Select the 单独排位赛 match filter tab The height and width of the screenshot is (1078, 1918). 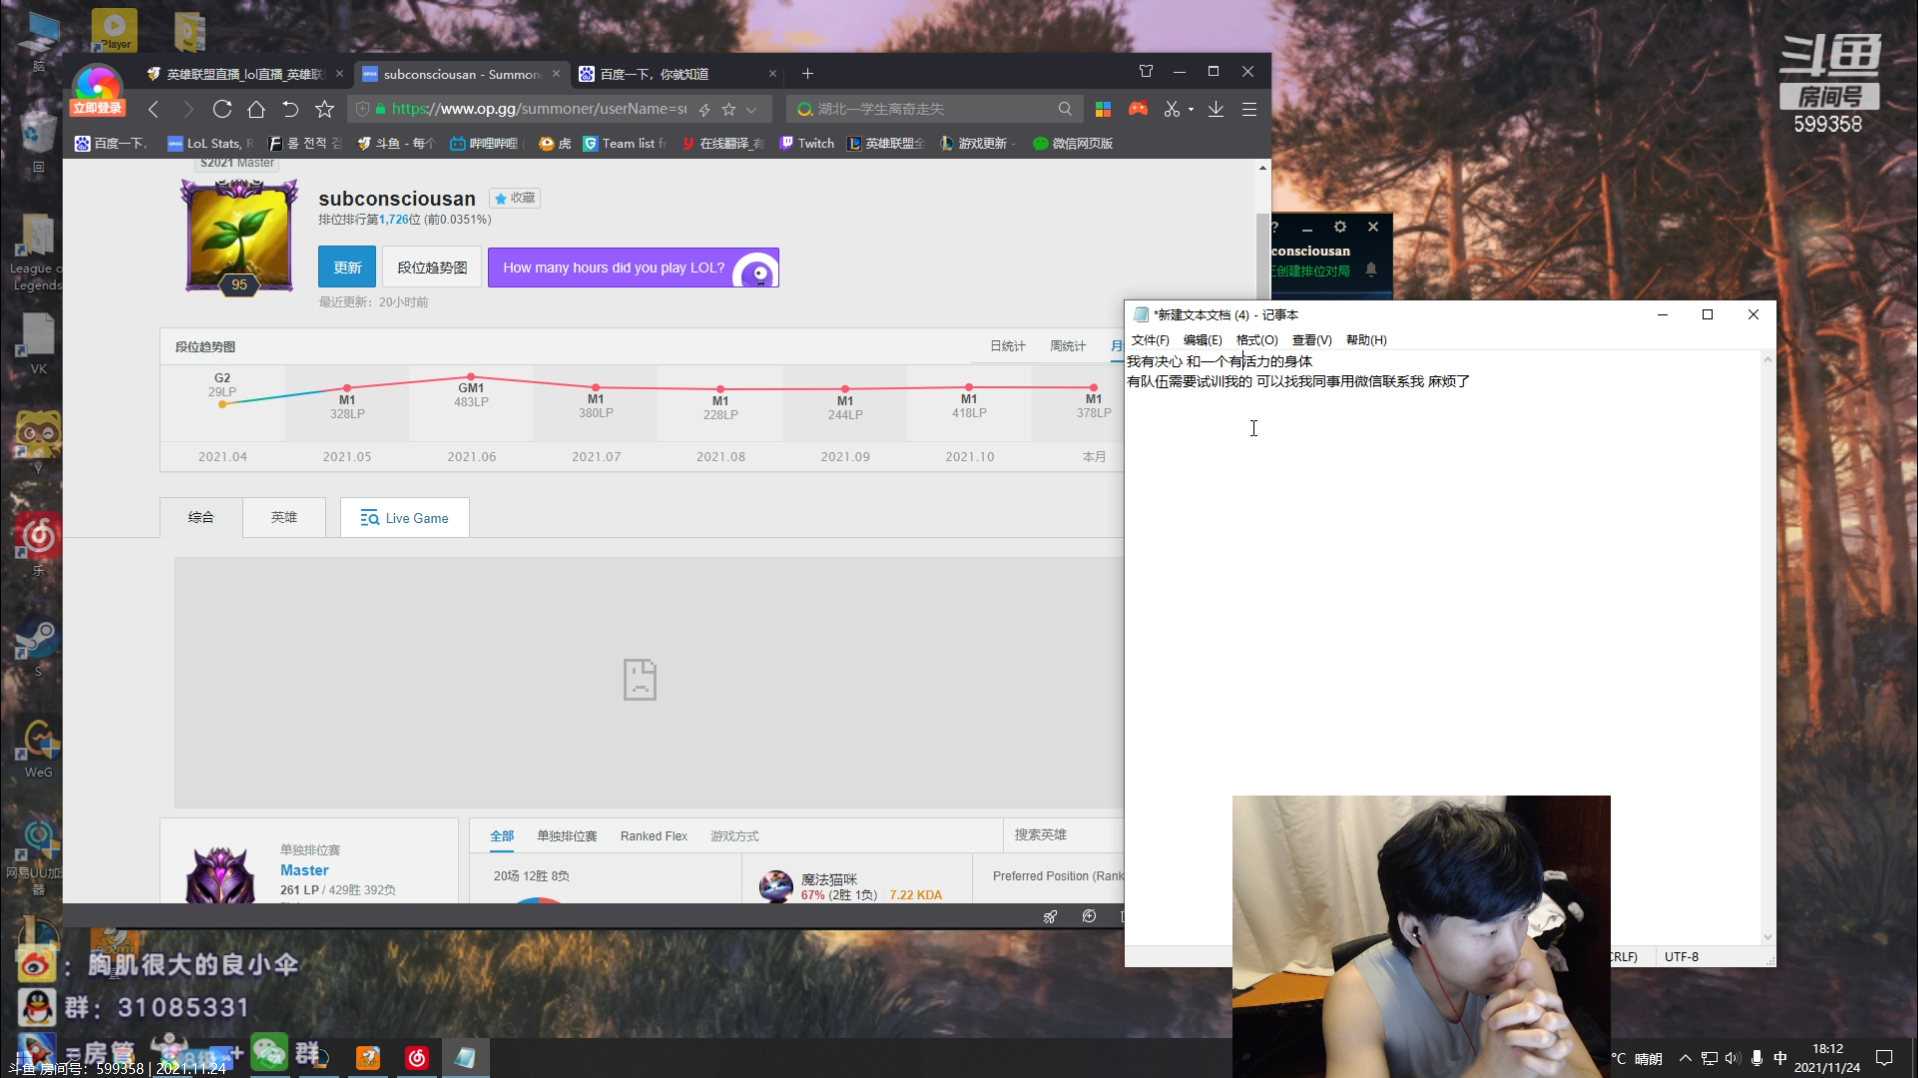point(567,836)
